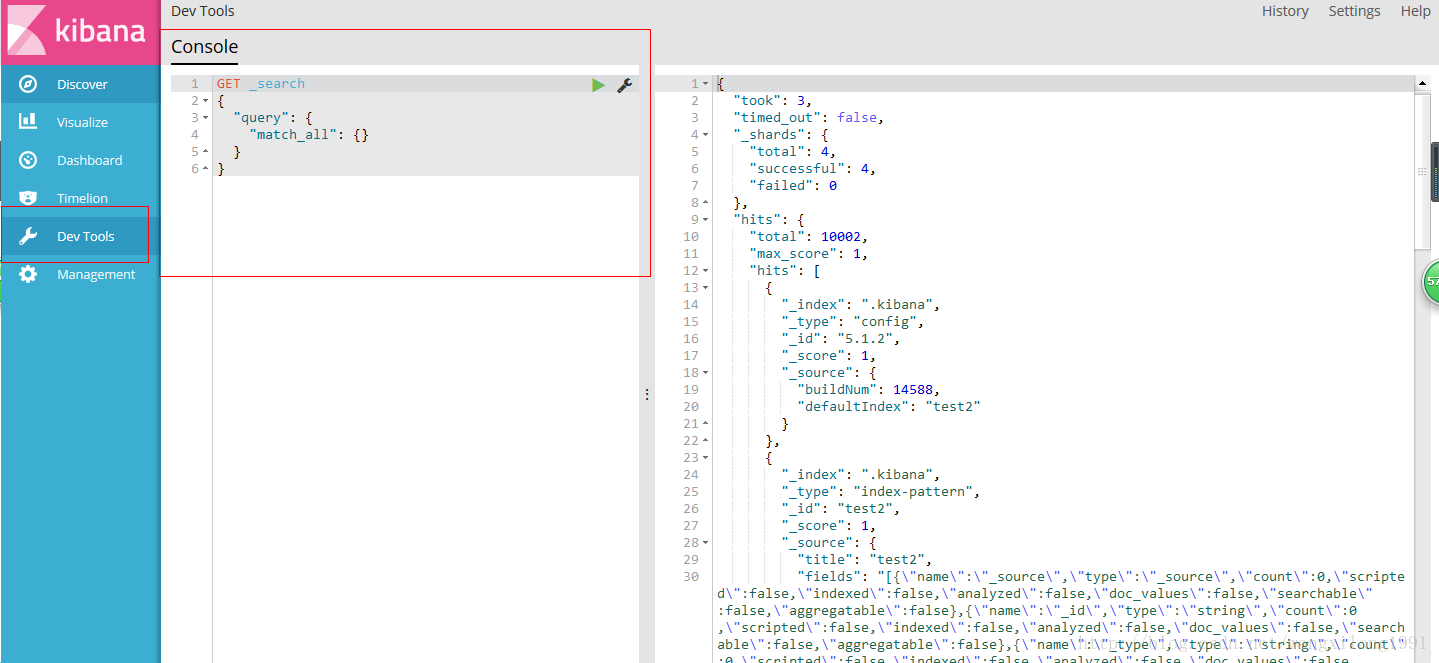Click the "match_all": {} line in the editor
This screenshot has width=1439, height=663.
pyautogui.click(x=310, y=135)
